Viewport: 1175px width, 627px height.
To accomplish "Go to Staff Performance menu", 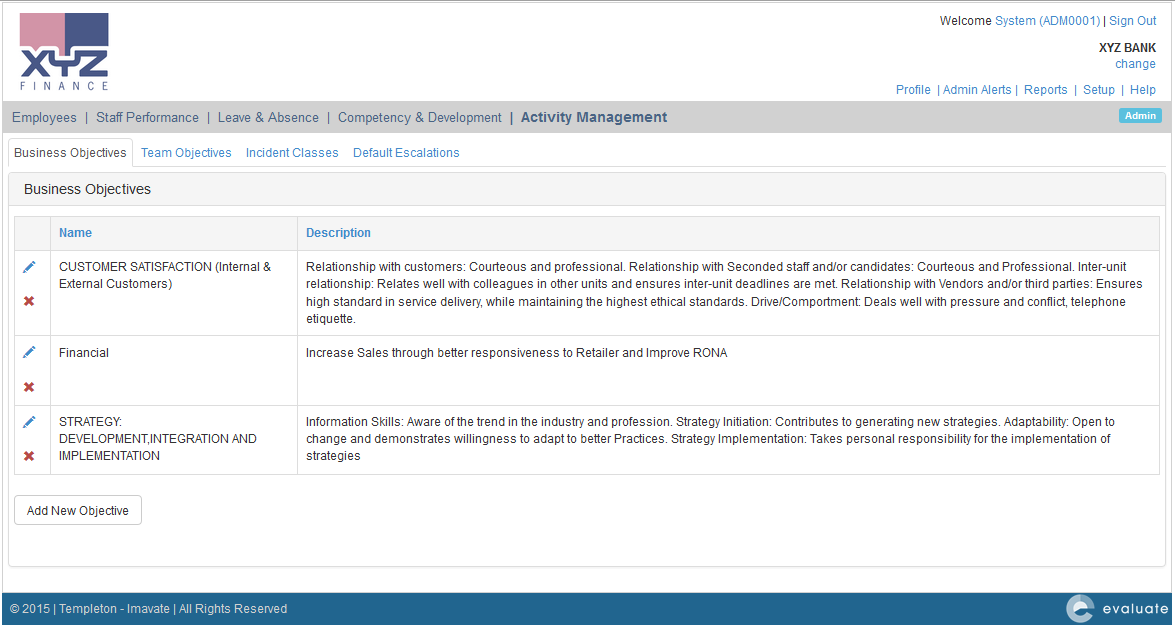I will (147, 118).
